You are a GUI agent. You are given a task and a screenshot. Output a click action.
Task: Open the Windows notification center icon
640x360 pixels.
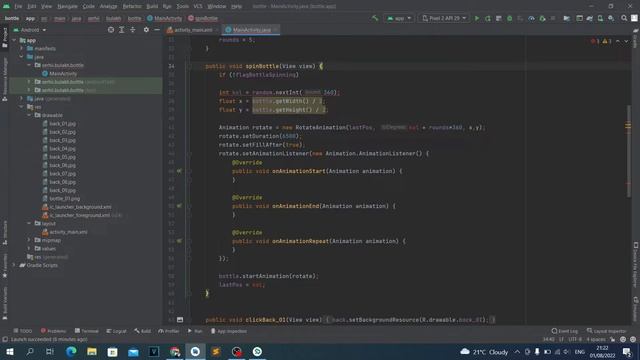point(627,351)
